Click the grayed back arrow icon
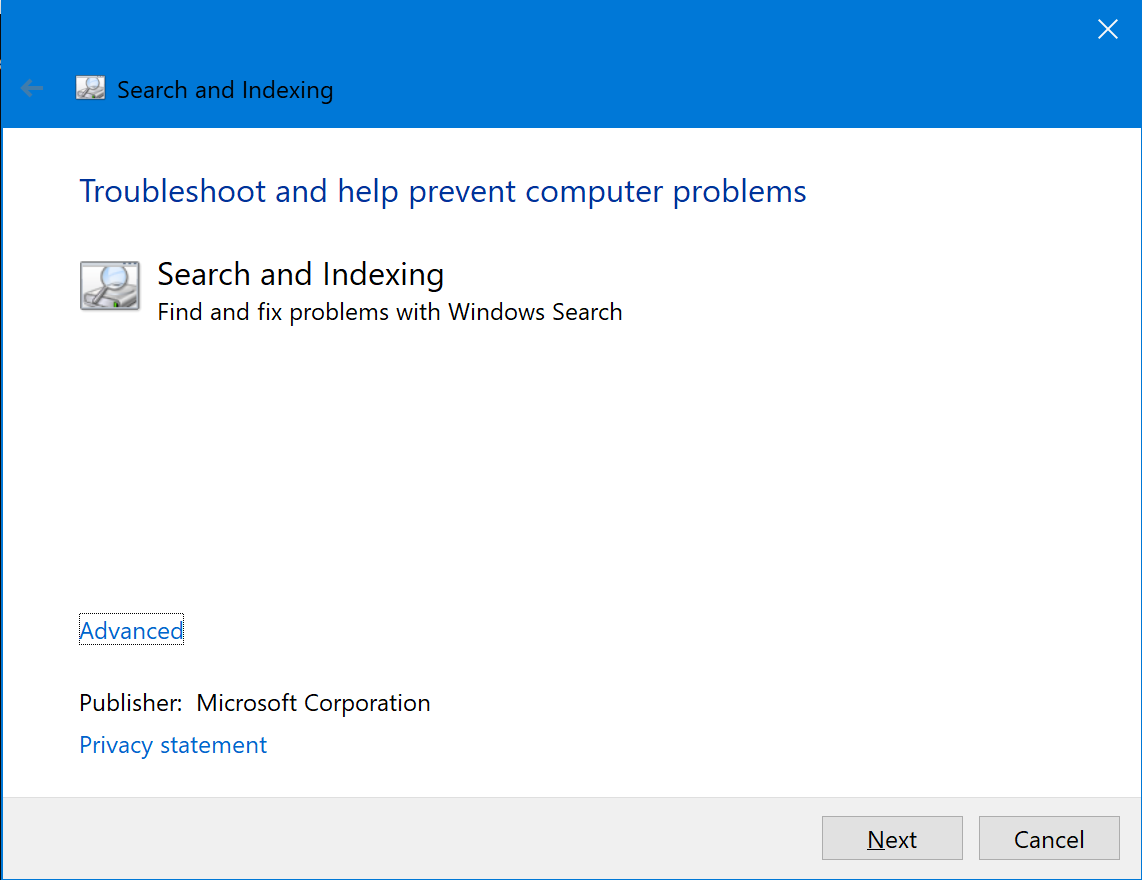Image resolution: width=1142 pixels, height=880 pixels. (x=32, y=88)
